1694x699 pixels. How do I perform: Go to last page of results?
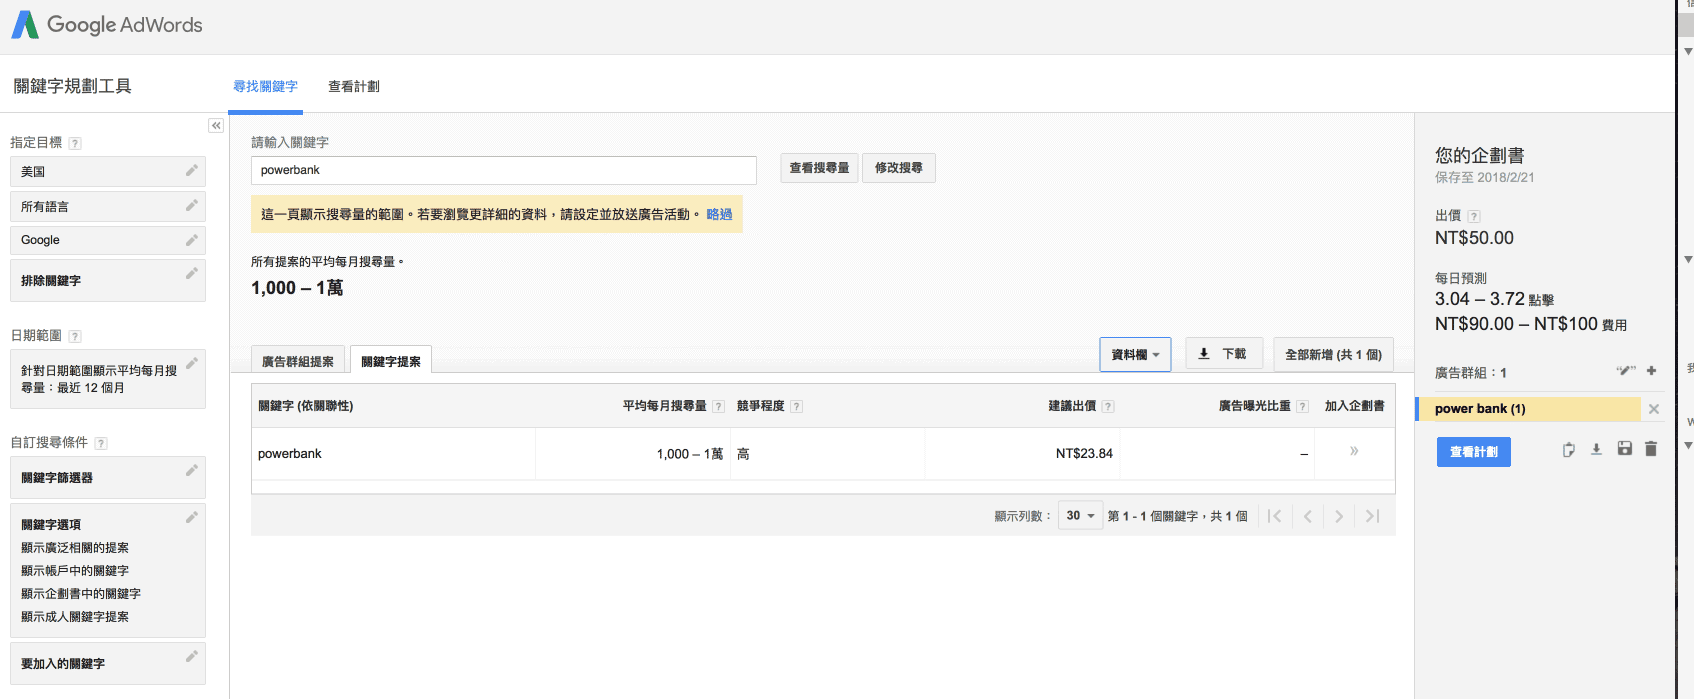(x=1372, y=516)
